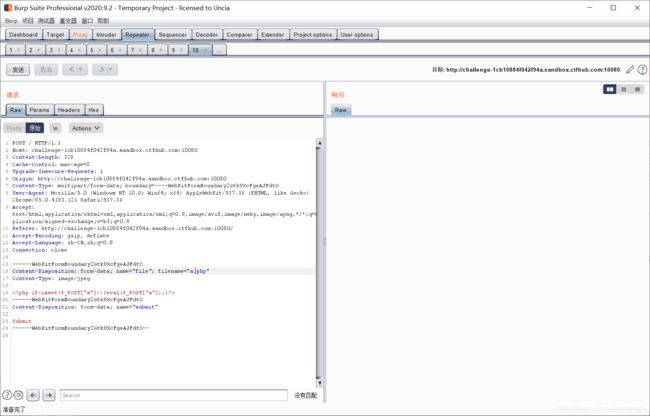This screenshot has width=650, height=416.
Task: Open the Proxy tab
Action: (x=80, y=35)
